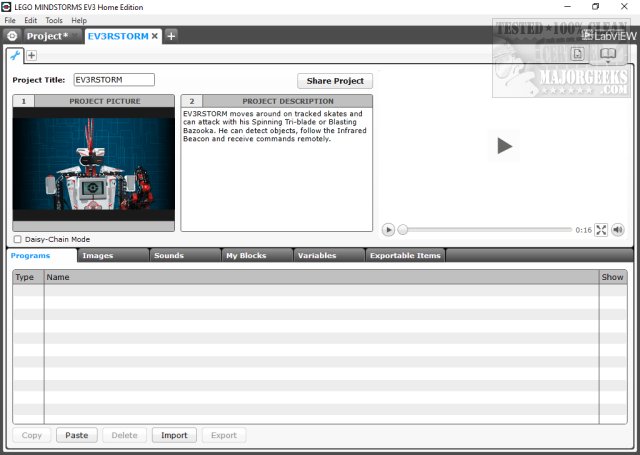Click the PROJECT DESCRIPTION section header
Screen dimensions: 640x455
(x=288, y=101)
